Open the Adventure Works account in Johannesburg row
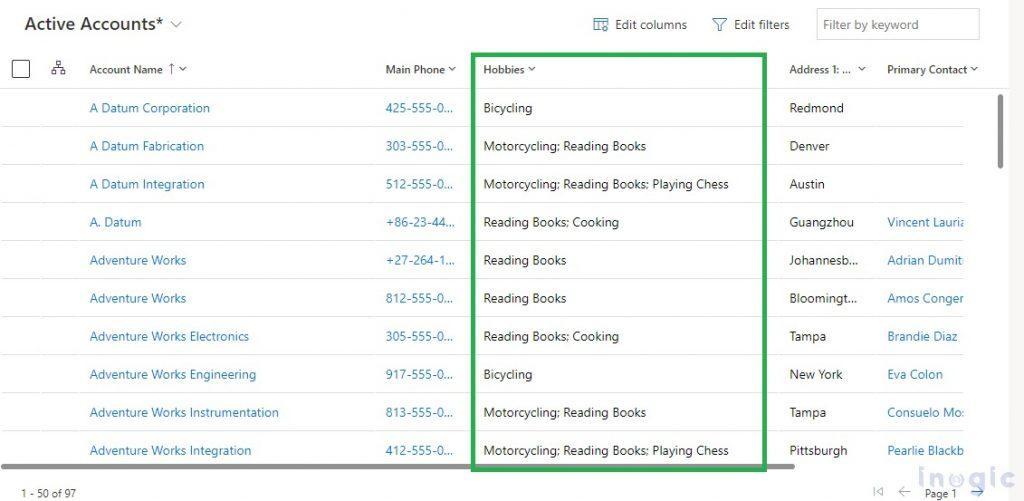1024x501 pixels. point(138,260)
